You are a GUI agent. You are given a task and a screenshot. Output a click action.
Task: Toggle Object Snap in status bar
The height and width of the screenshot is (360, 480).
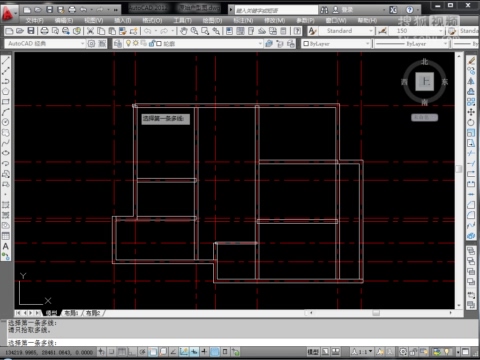[x=153, y=352]
